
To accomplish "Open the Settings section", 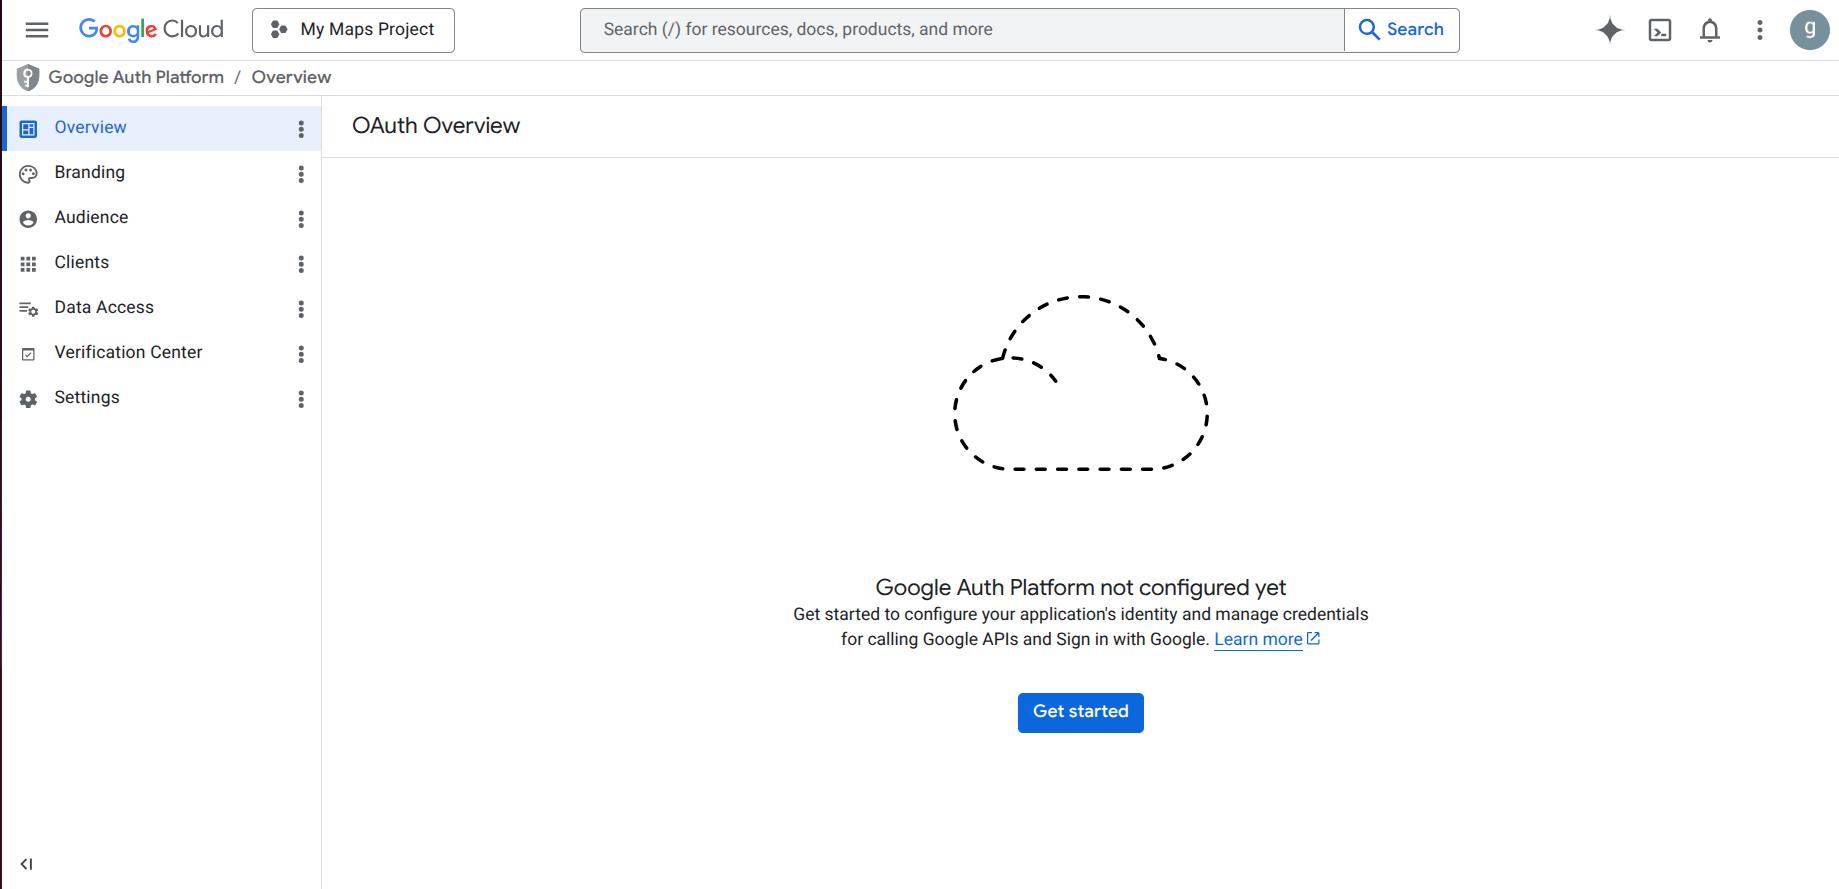I will click(x=162, y=398).
